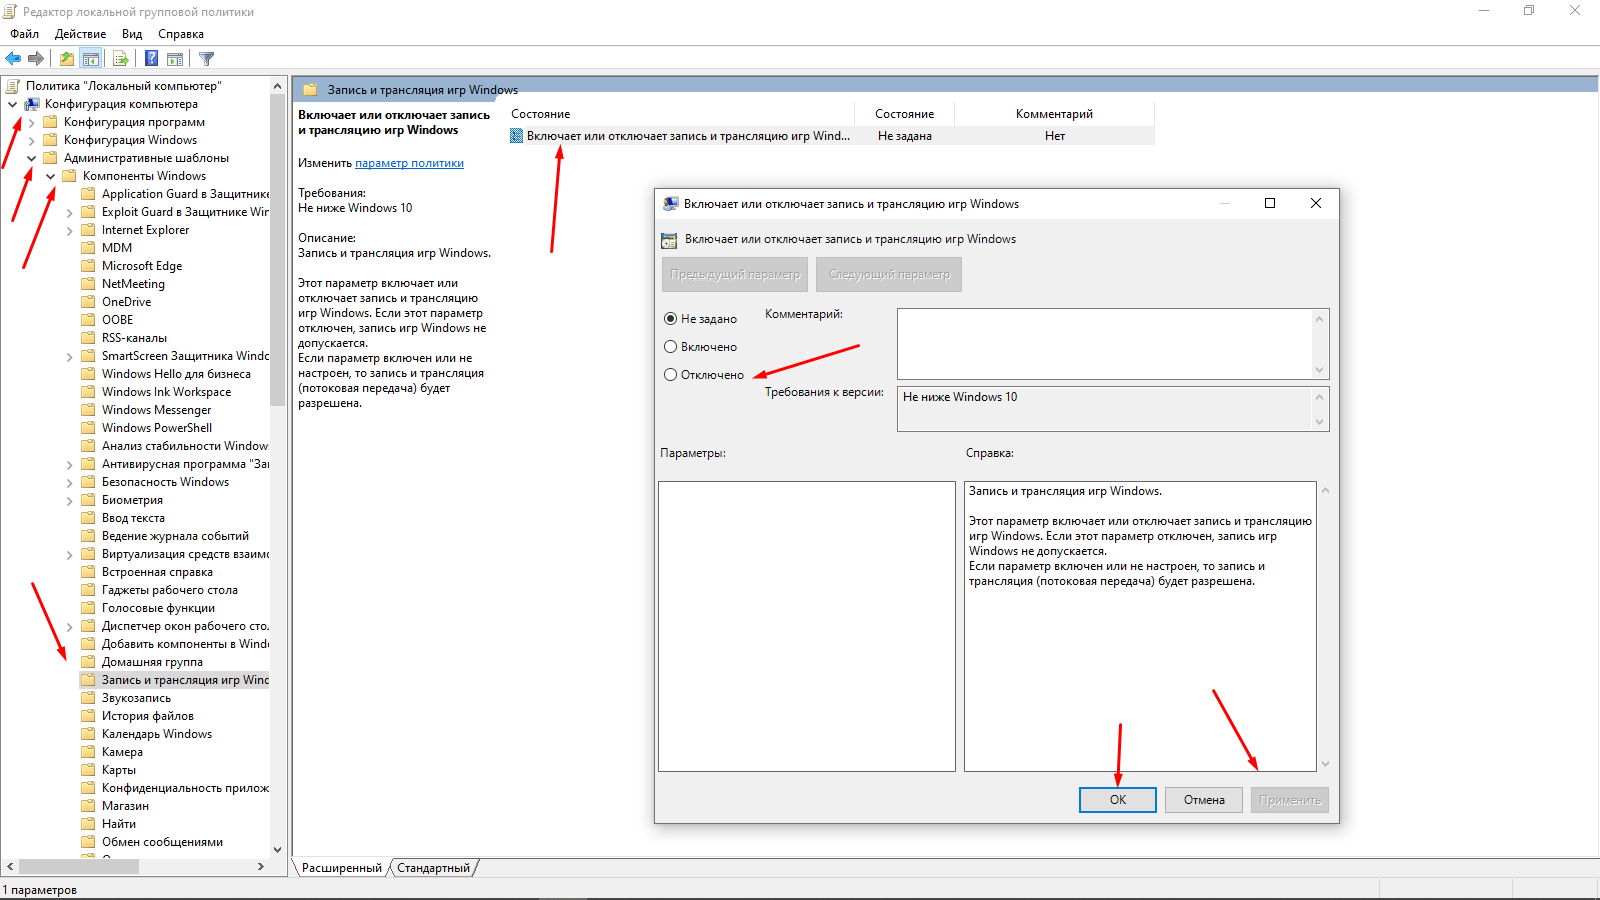Open the Help toolbar icon
This screenshot has height=900, width=1600.
[151, 59]
